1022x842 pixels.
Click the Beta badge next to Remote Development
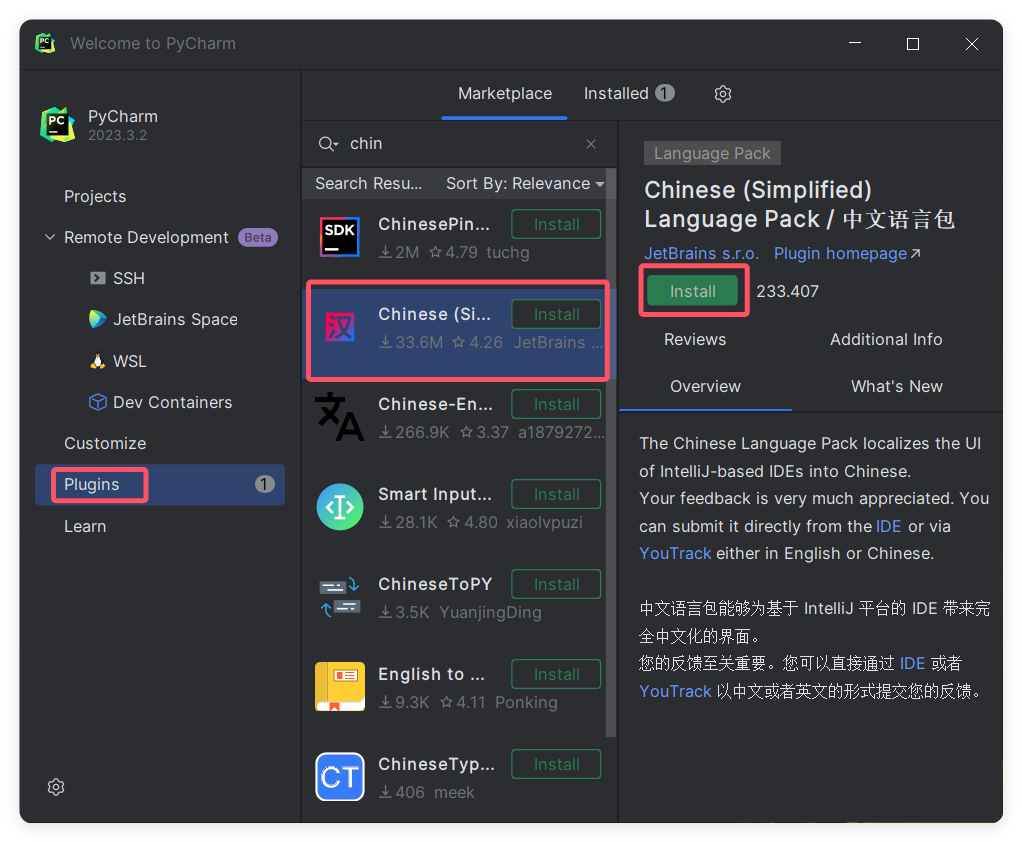click(258, 237)
